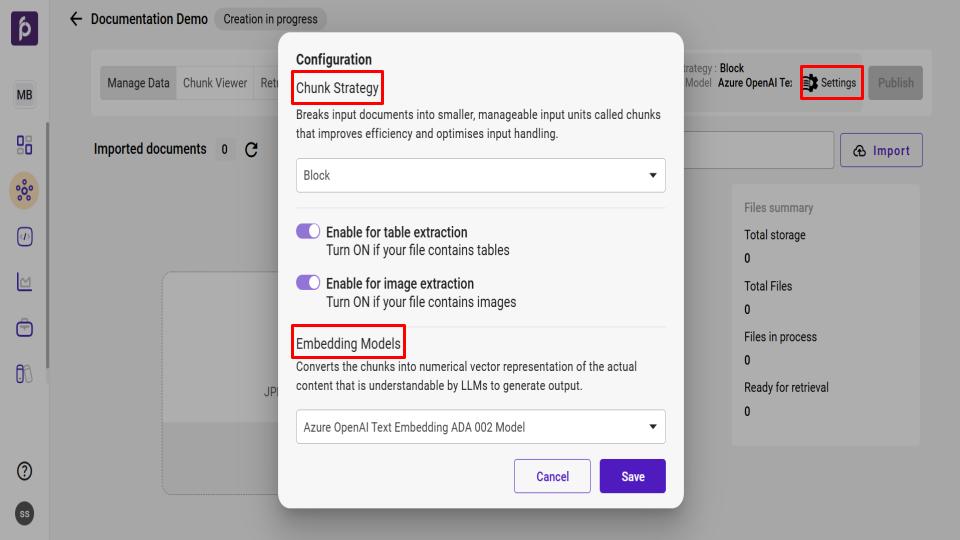Open the books library icon in sidebar
960x540 pixels.
coord(25,374)
